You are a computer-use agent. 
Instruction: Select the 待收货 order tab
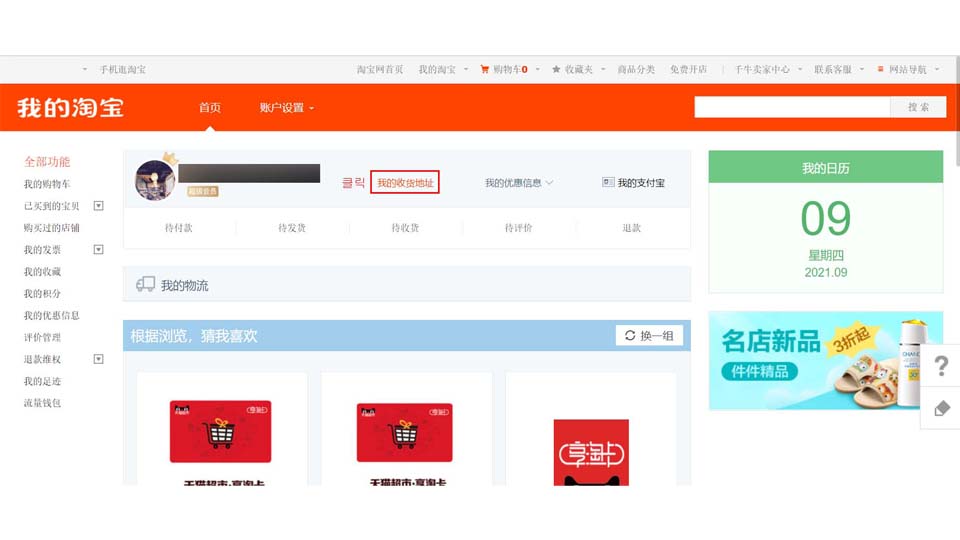[x=405, y=228]
